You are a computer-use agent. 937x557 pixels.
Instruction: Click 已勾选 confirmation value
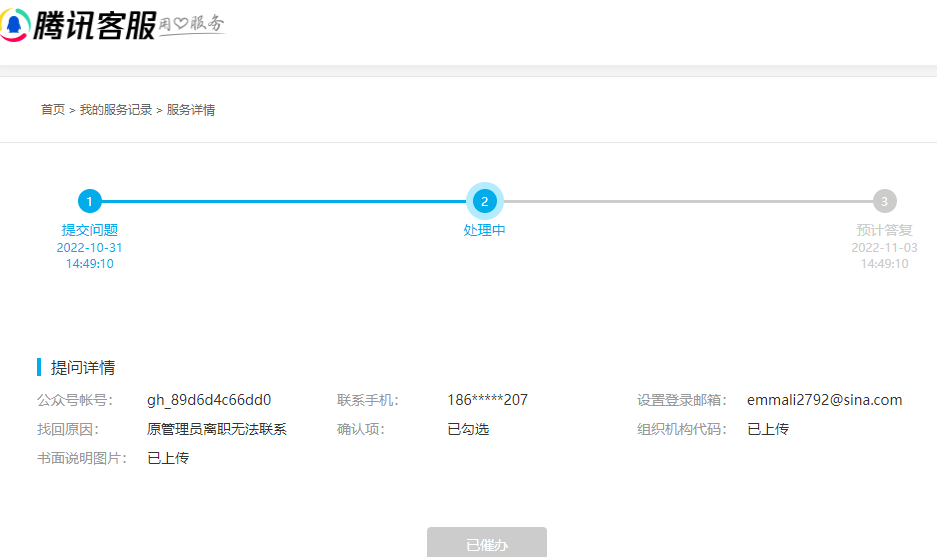pos(468,429)
